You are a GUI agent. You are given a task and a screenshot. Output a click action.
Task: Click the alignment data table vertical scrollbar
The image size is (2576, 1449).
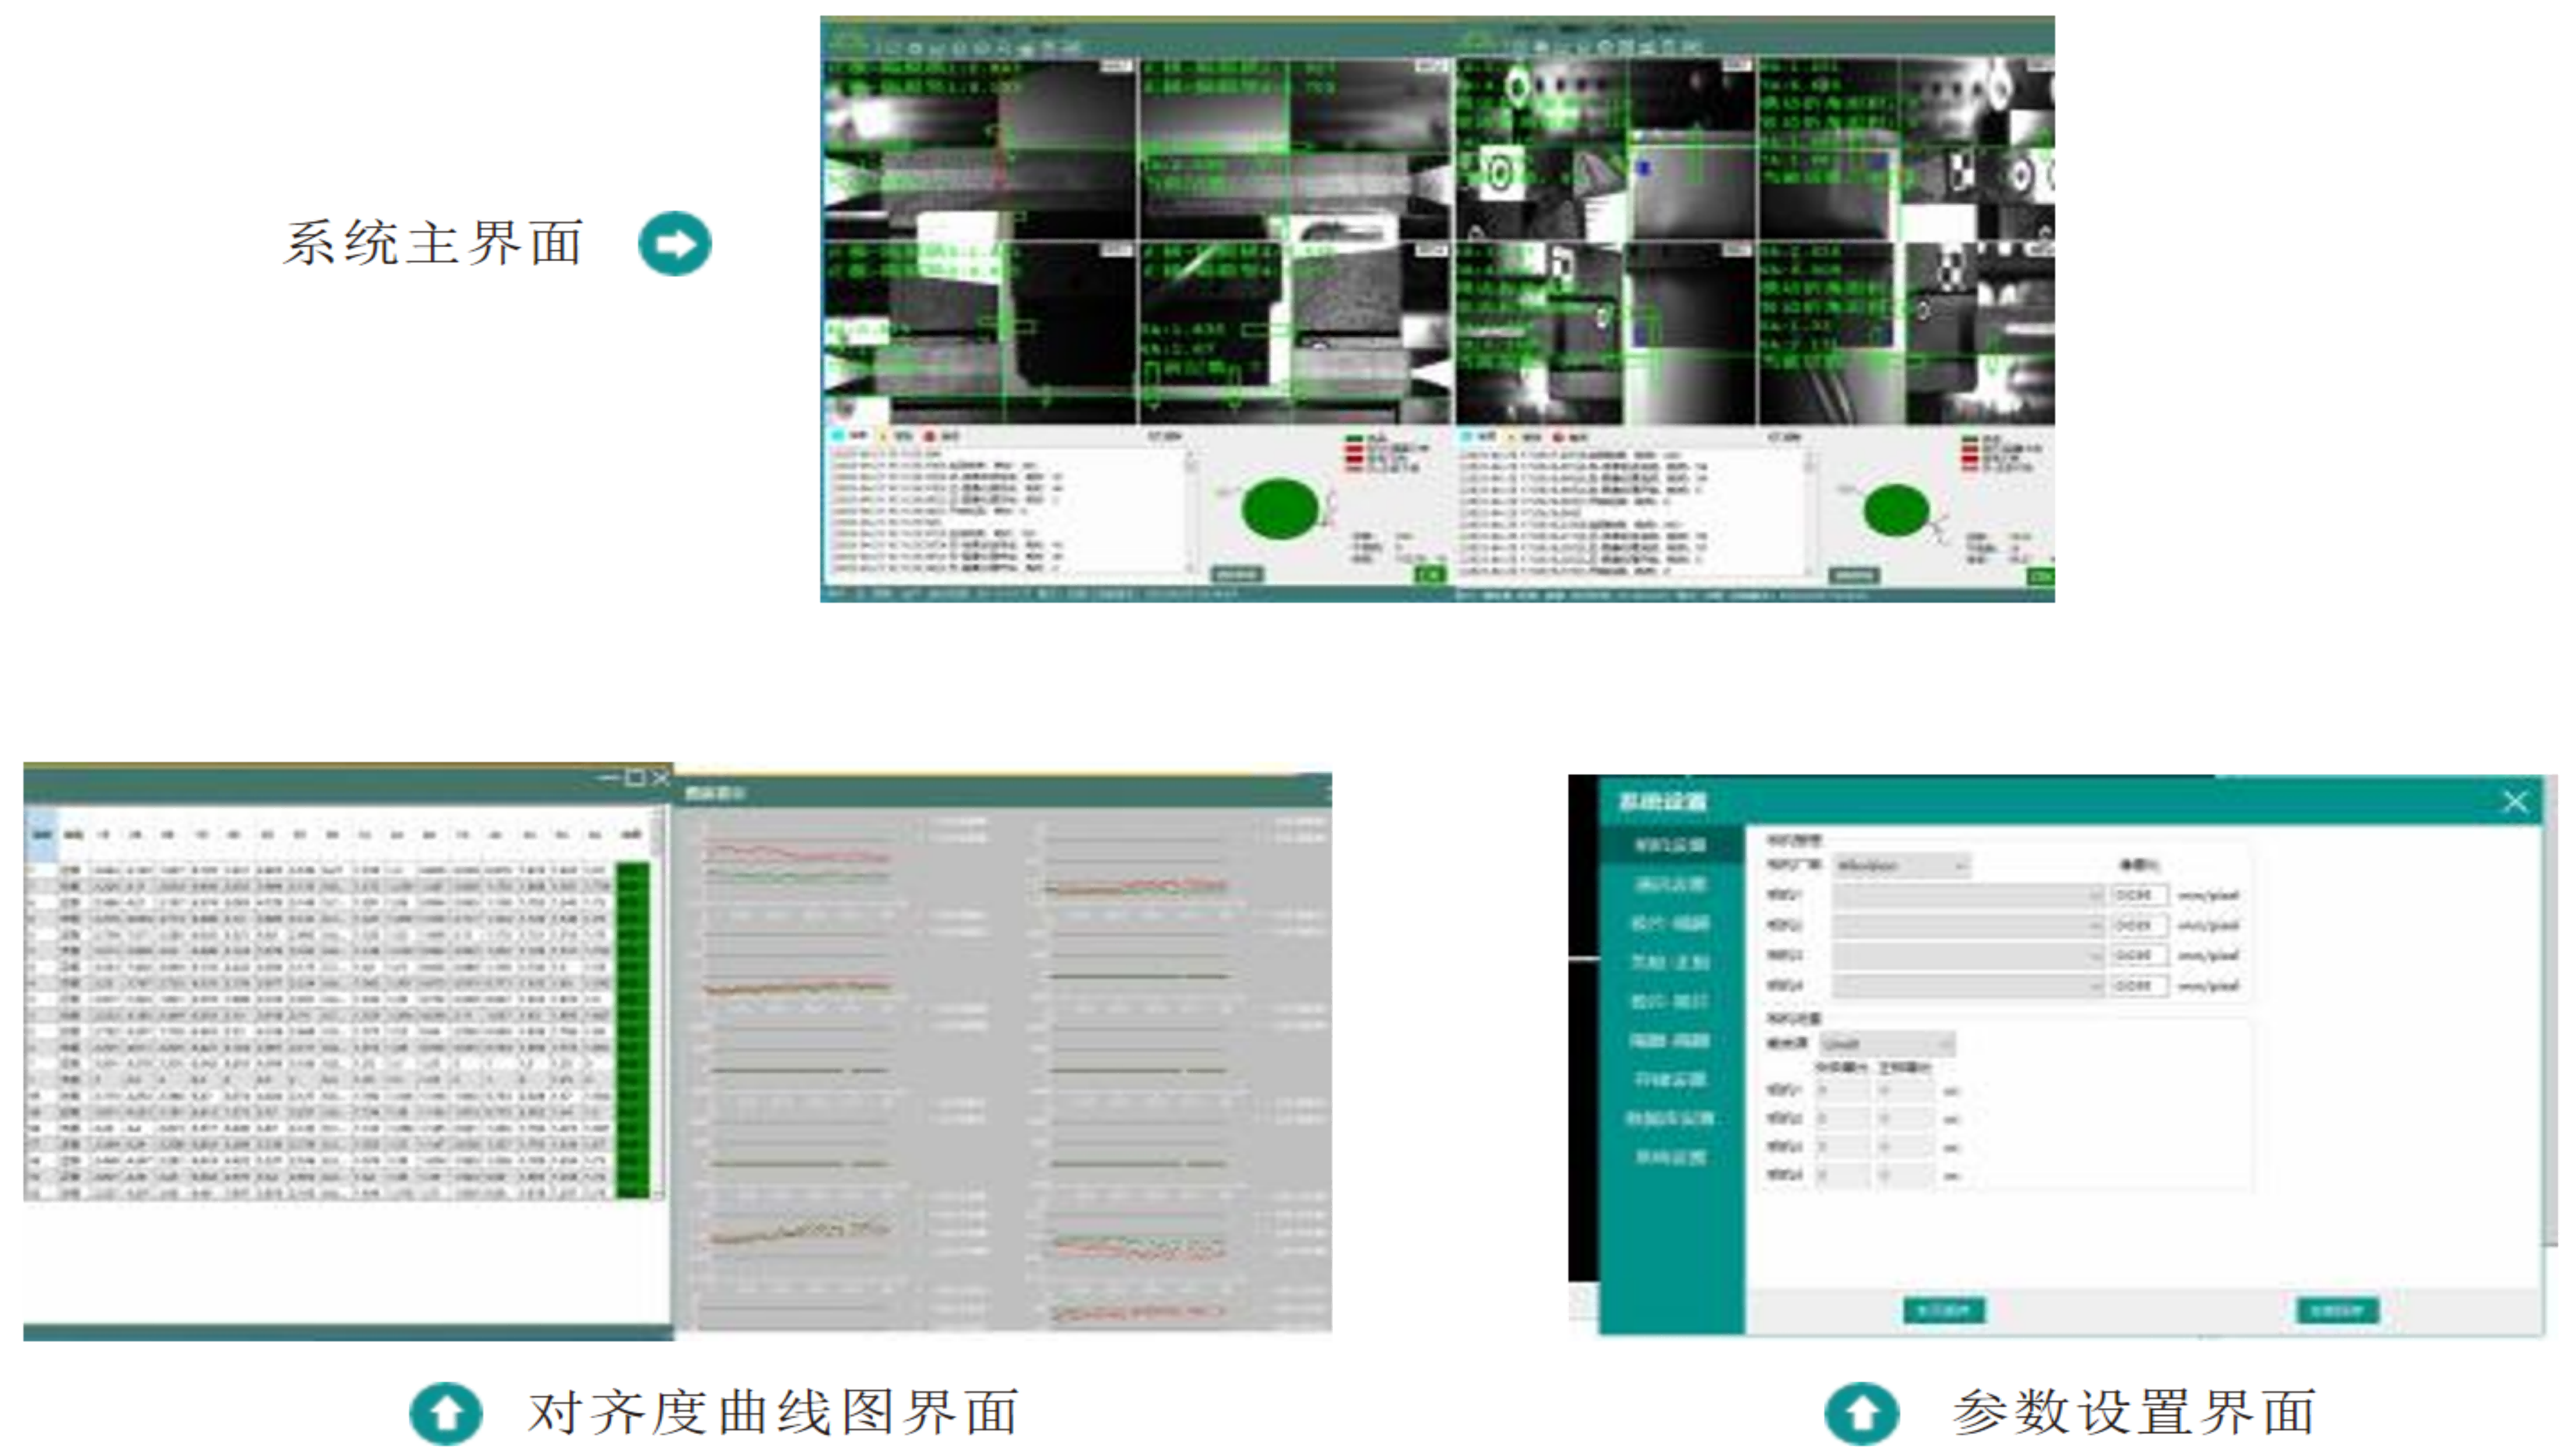[656, 1003]
